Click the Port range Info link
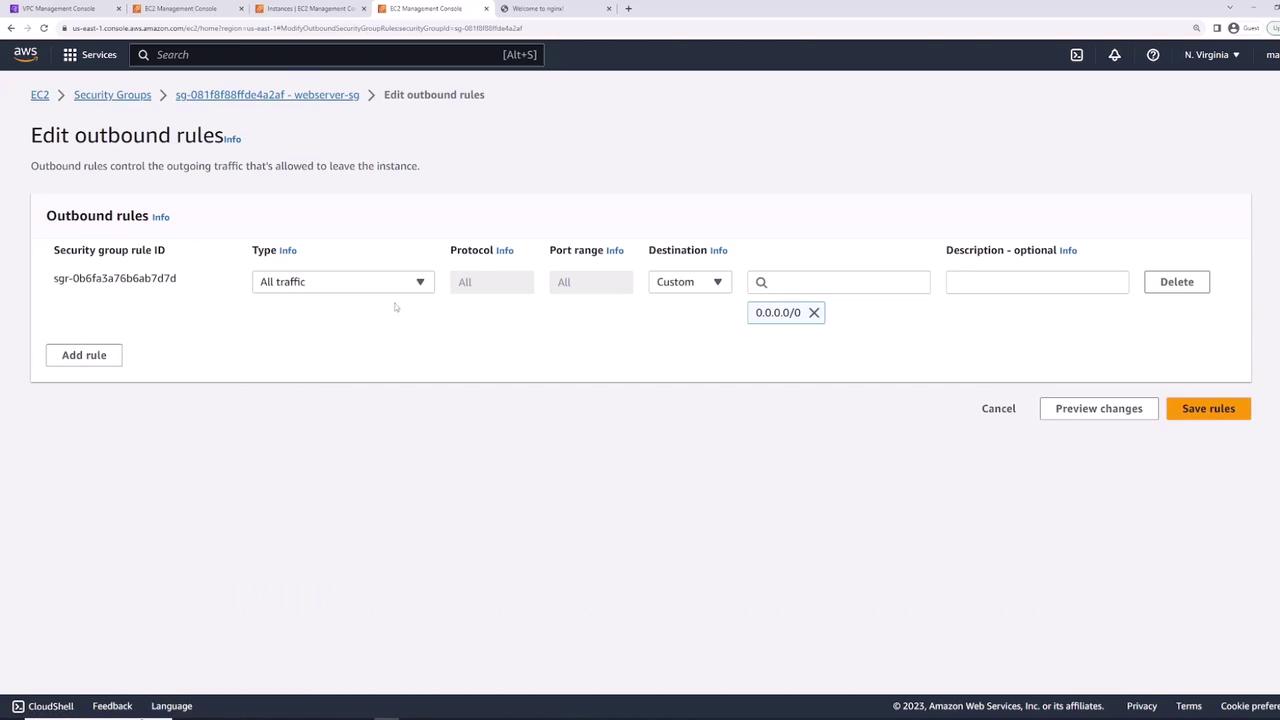 (x=615, y=251)
